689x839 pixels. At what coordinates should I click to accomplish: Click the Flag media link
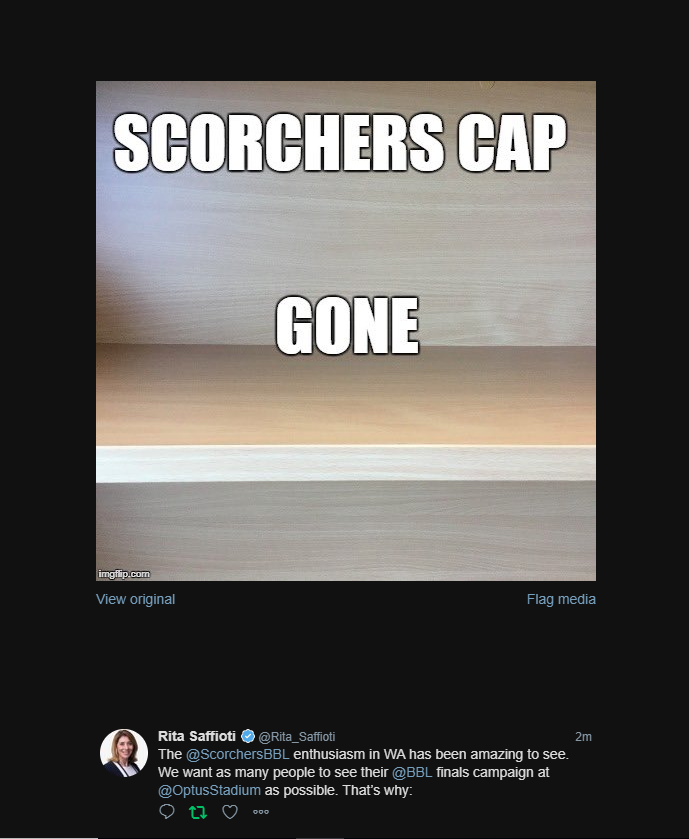click(561, 599)
